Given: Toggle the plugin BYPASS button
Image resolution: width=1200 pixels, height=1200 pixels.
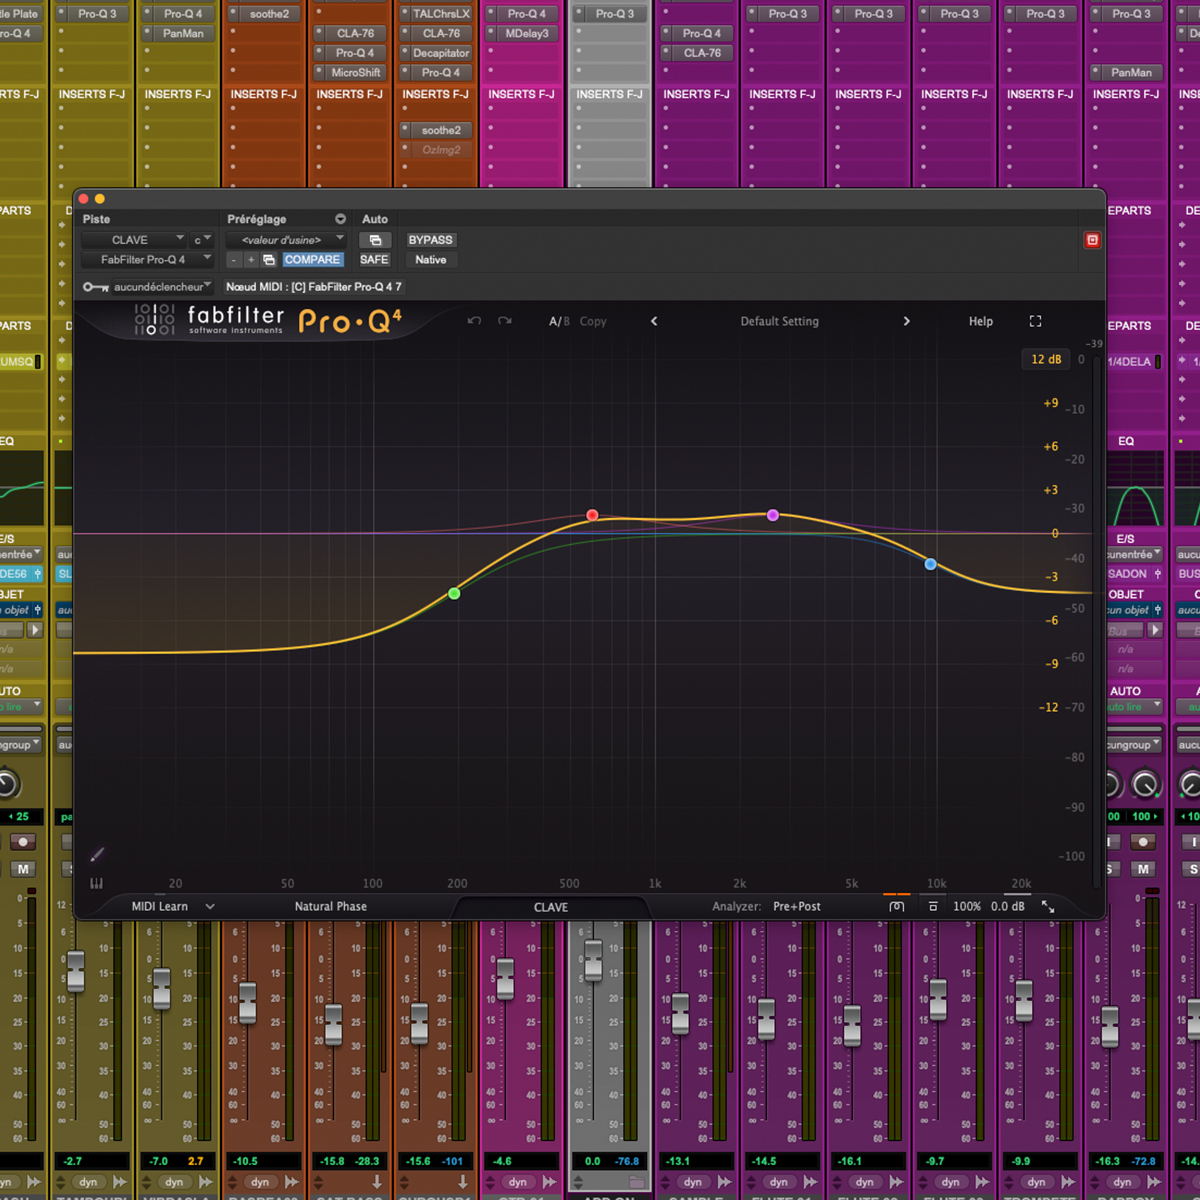Looking at the screenshot, I should point(431,240).
